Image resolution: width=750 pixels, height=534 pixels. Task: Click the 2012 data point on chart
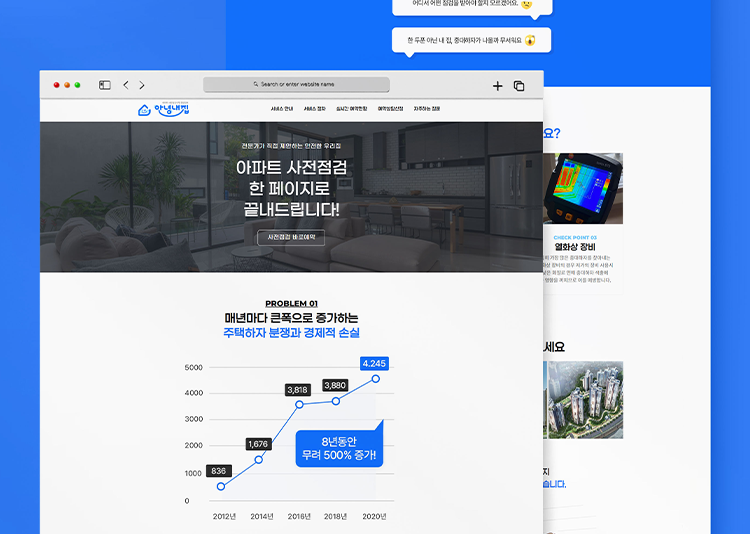[x=221, y=487]
